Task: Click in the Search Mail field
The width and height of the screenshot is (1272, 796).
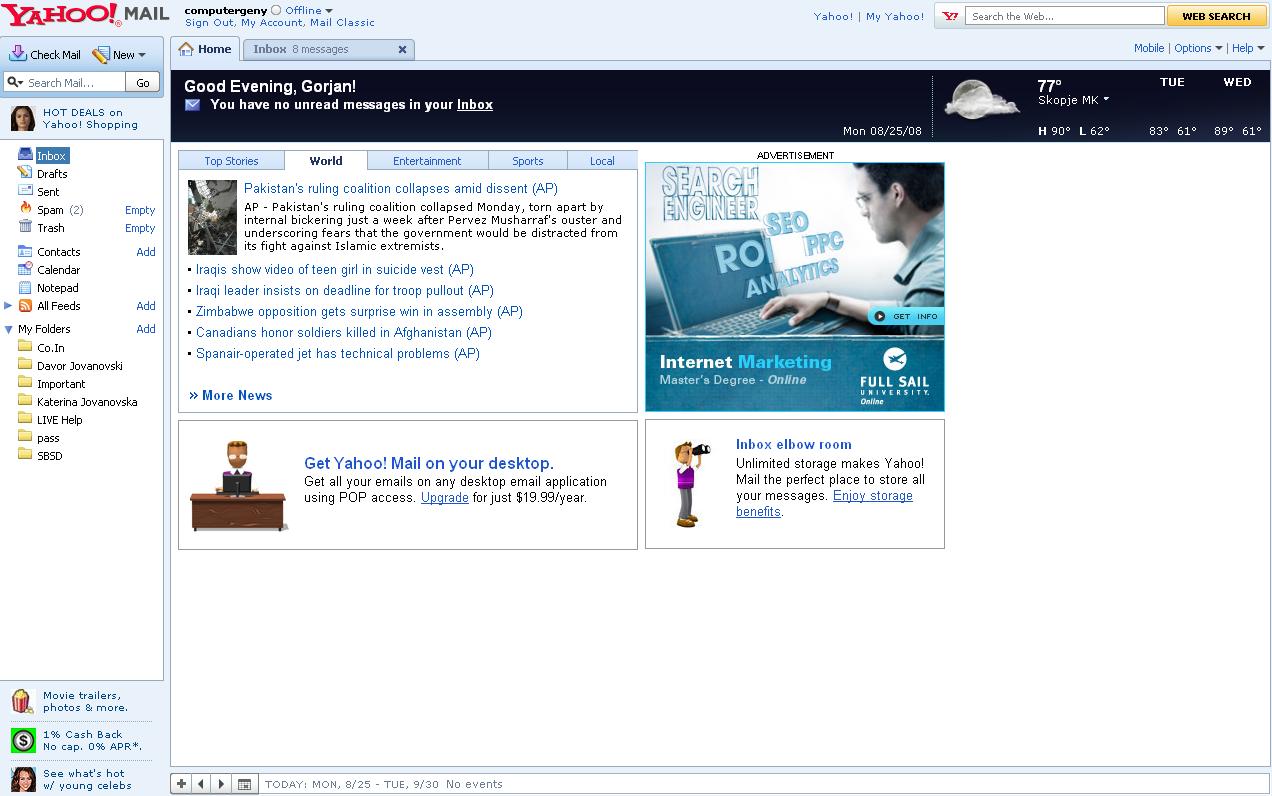Action: [74, 83]
